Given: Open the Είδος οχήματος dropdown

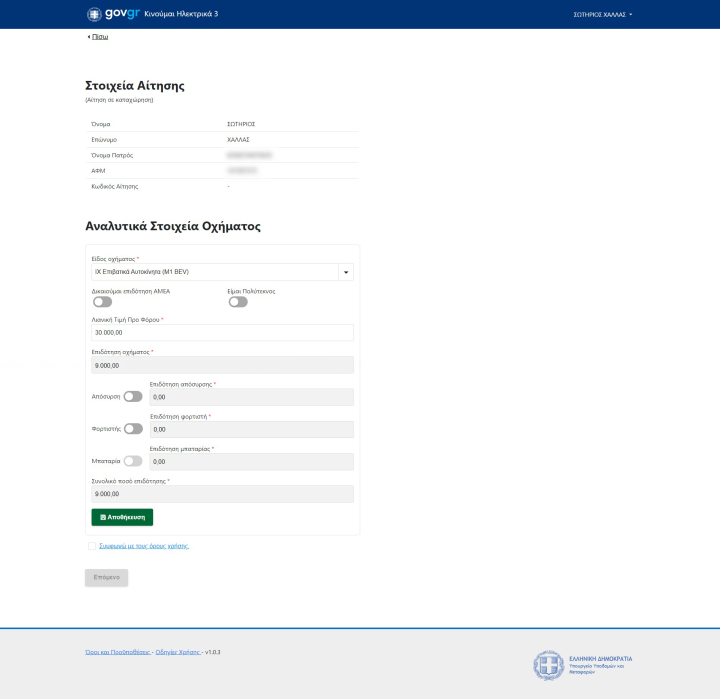Looking at the screenshot, I should coord(346,271).
